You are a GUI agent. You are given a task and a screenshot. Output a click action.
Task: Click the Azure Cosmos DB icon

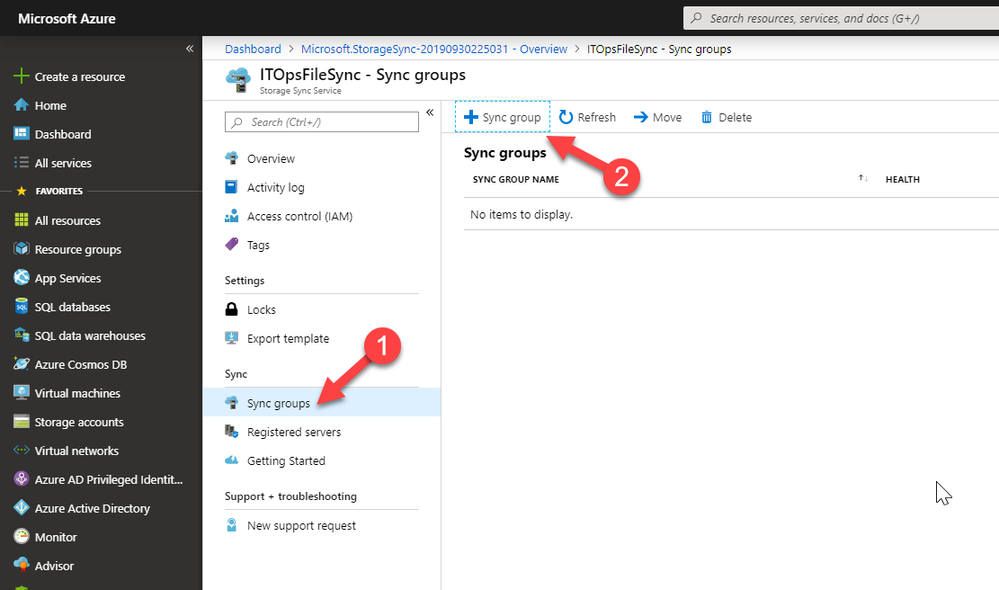tap(21, 364)
